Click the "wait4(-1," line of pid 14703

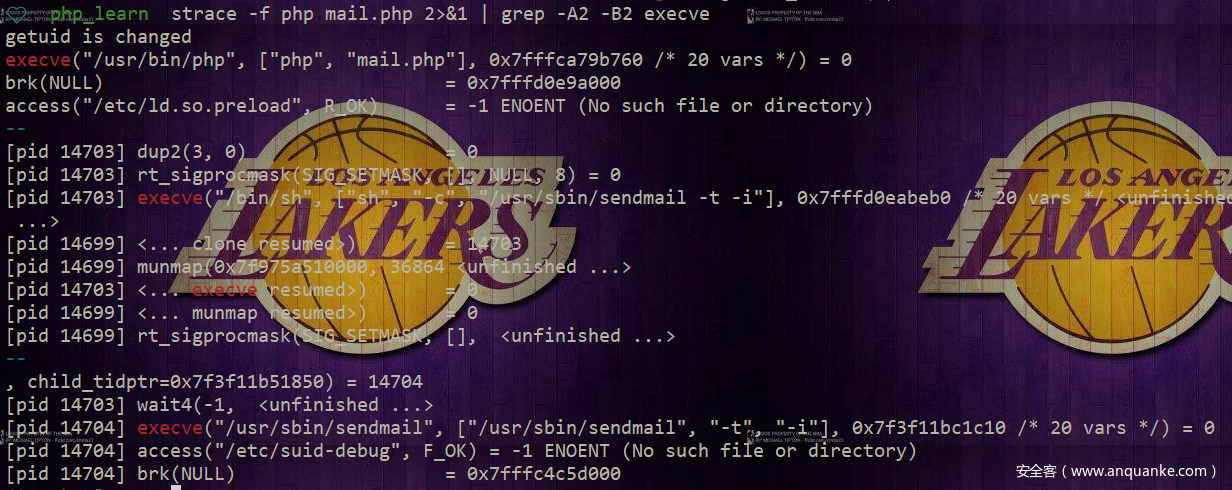tap(219, 405)
